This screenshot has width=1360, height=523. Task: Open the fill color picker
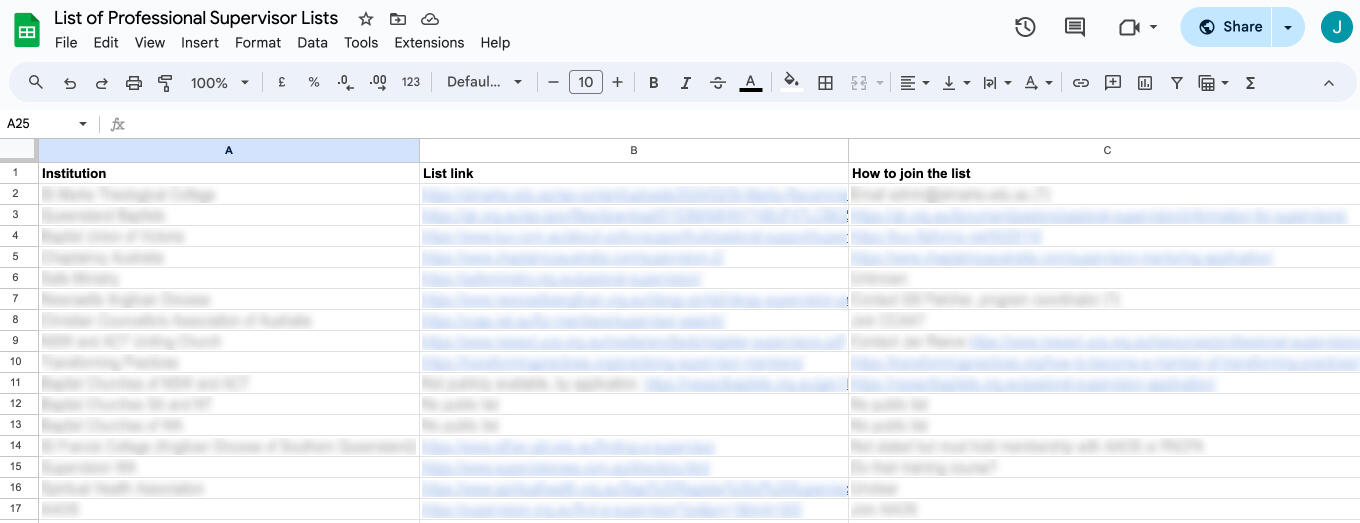coord(791,83)
